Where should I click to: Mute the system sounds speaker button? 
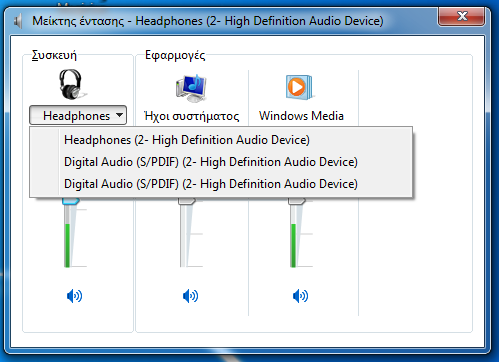pos(191,296)
